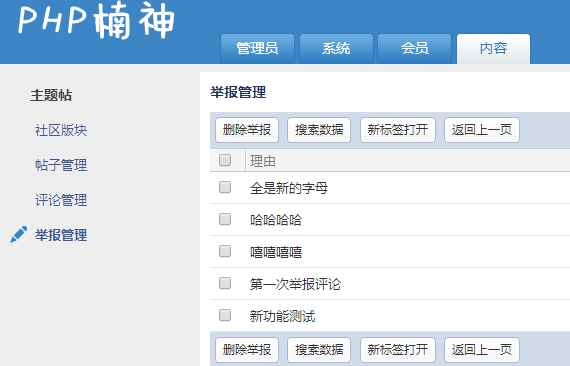Check the box next to 新功能测试
Viewport: 570px width, 366px height.
coord(225,315)
